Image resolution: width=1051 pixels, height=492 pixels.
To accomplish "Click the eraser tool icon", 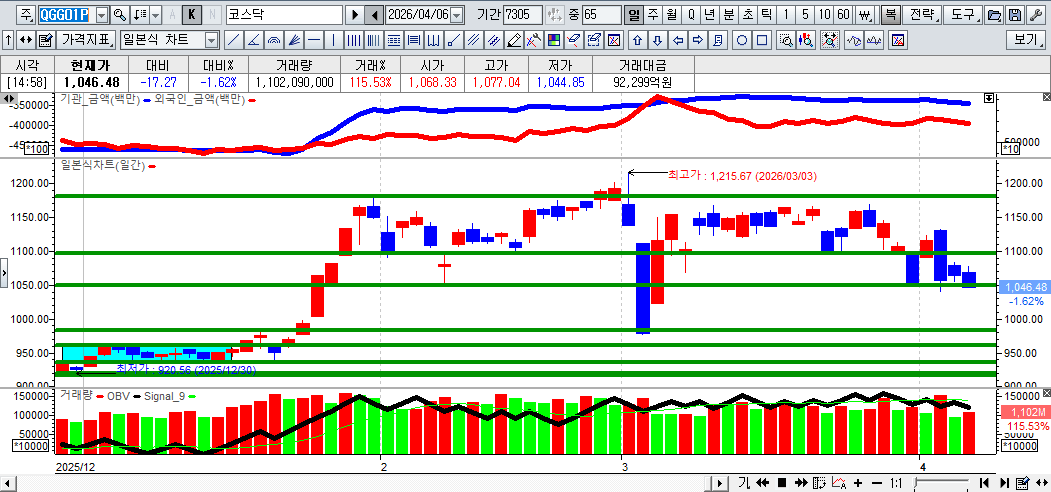I will coord(514,40).
